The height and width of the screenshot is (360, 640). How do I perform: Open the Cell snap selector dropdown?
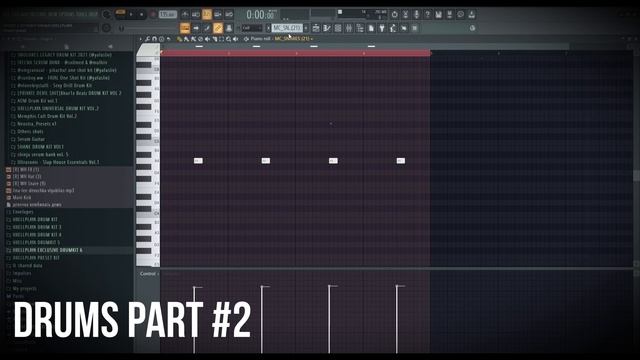252,28
